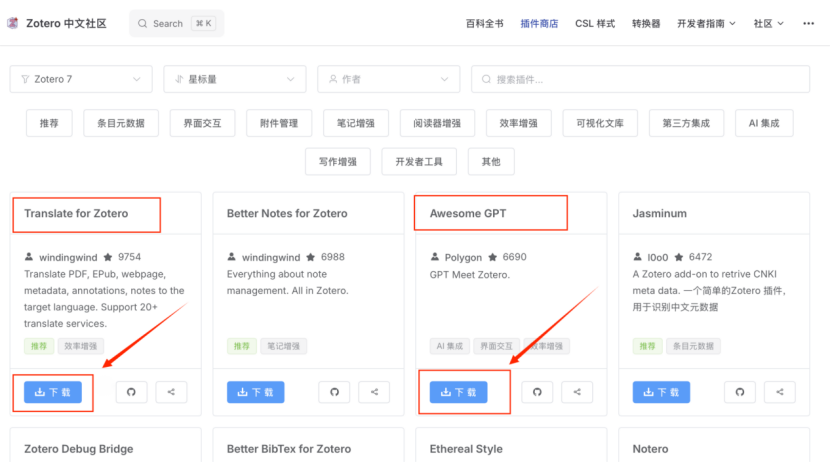Open GitHub page for Translate for Zotero
830x462 pixels.
[x=131, y=392]
